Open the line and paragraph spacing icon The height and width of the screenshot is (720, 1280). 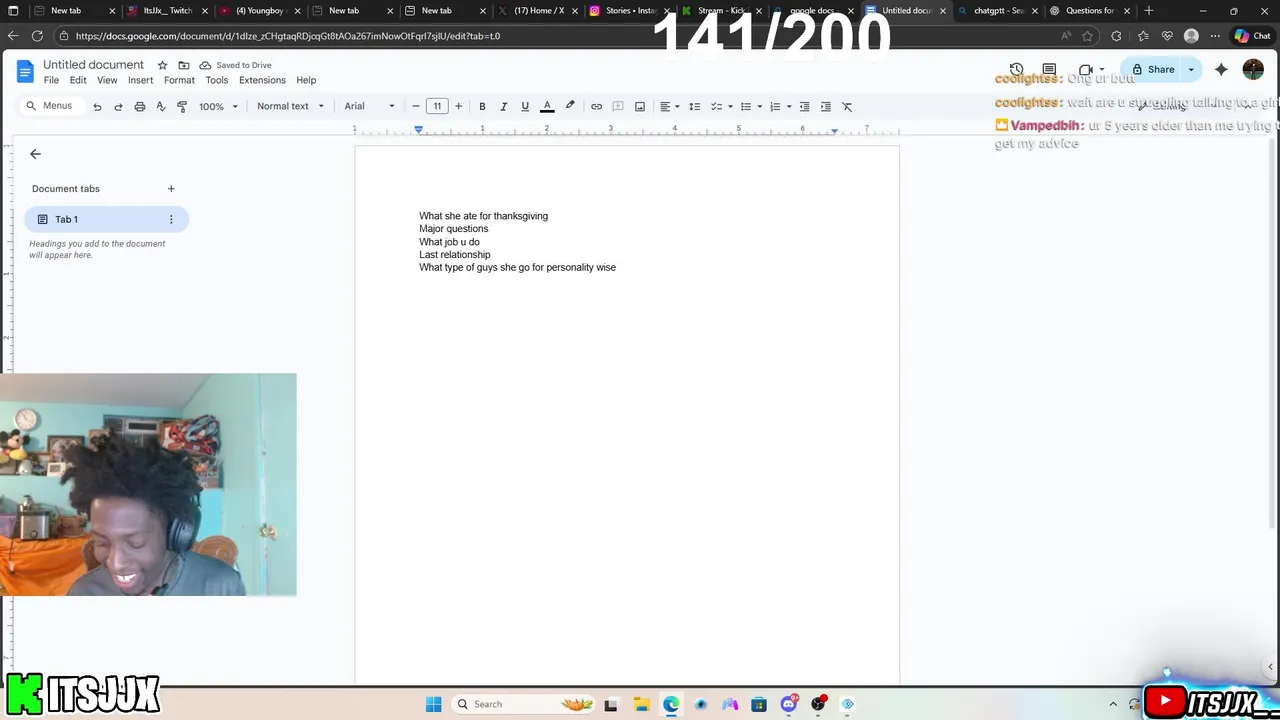tap(695, 106)
